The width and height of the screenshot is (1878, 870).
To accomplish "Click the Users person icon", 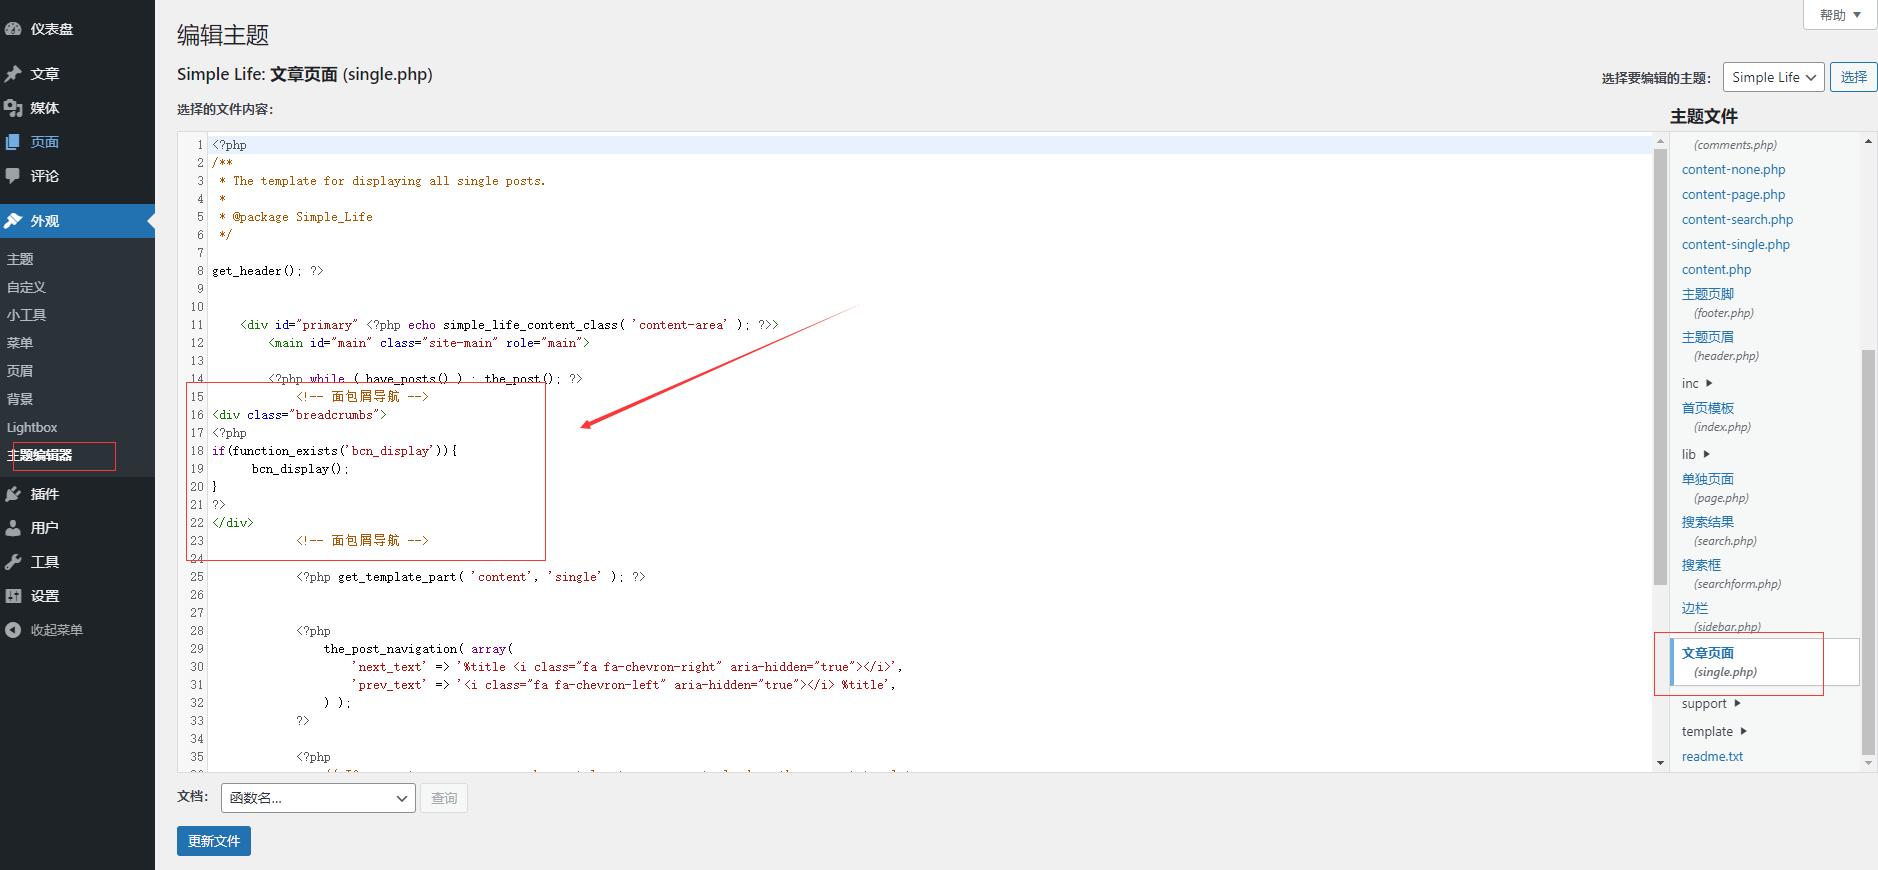I will (13, 528).
